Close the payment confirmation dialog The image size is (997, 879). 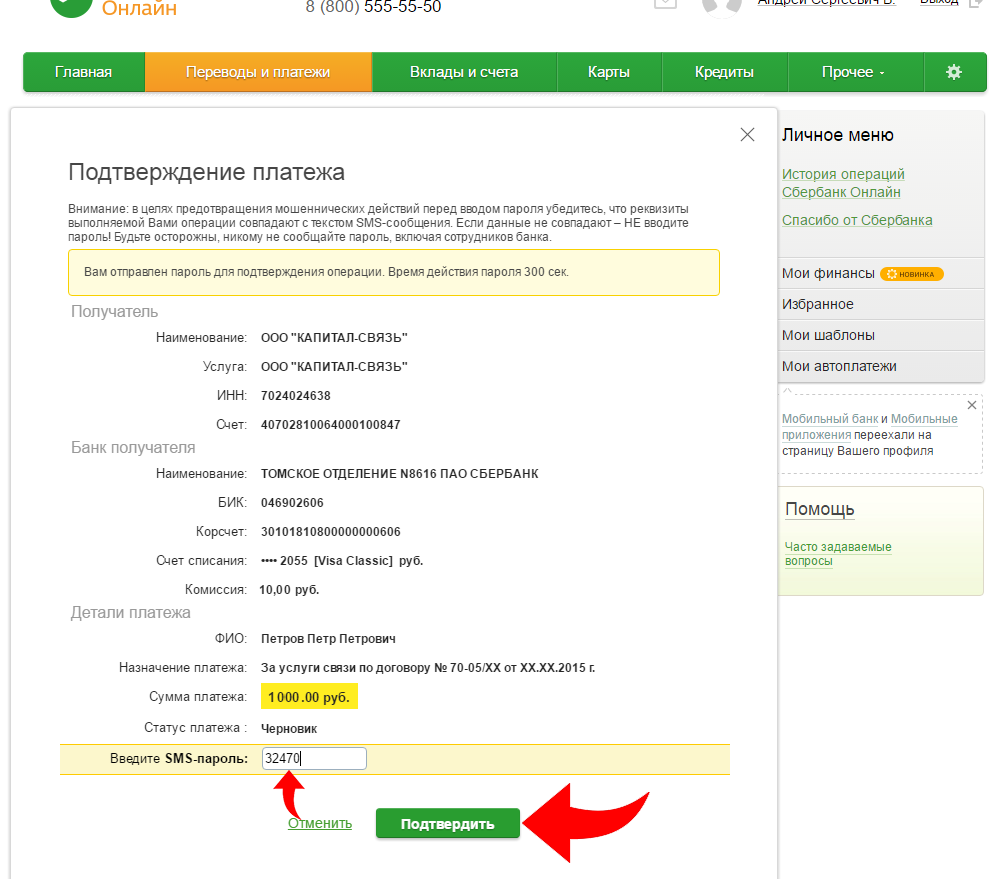click(x=747, y=134)
